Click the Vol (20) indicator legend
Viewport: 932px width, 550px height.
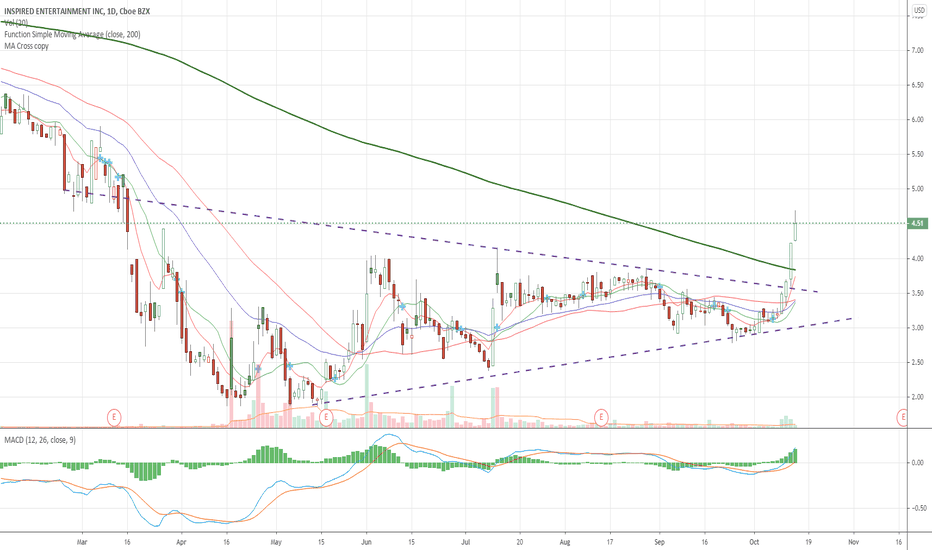coord(16,23)
